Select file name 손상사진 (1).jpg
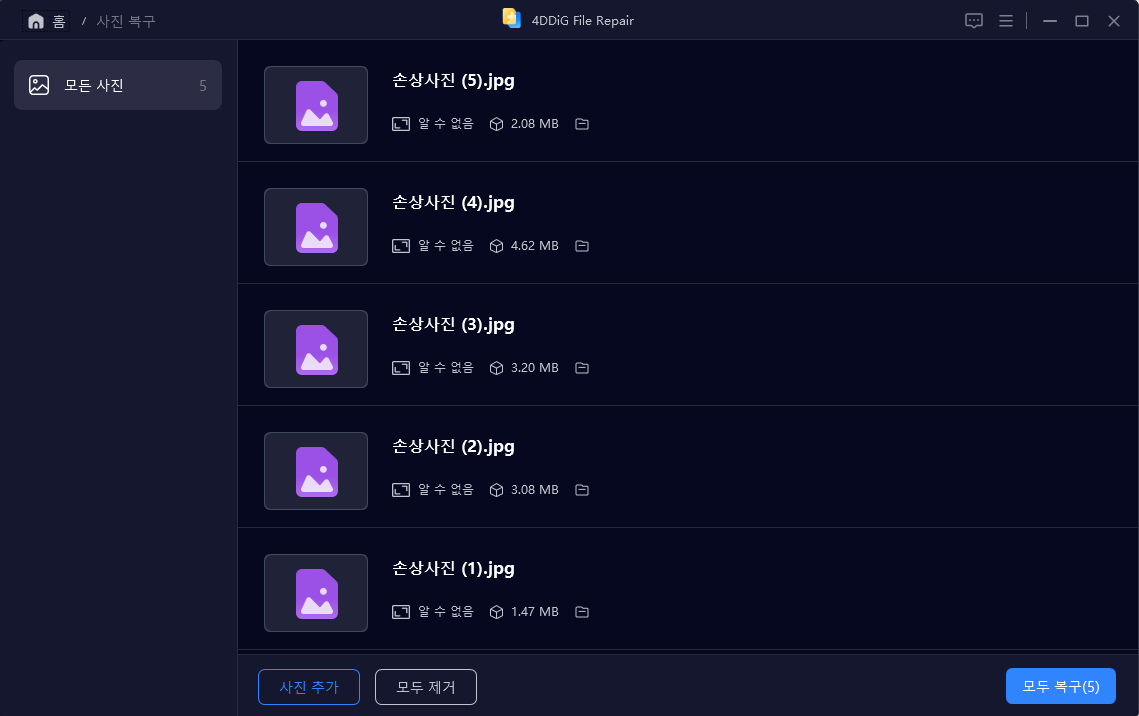This screenshot has width=1139, height=716. tap(453, 569)
